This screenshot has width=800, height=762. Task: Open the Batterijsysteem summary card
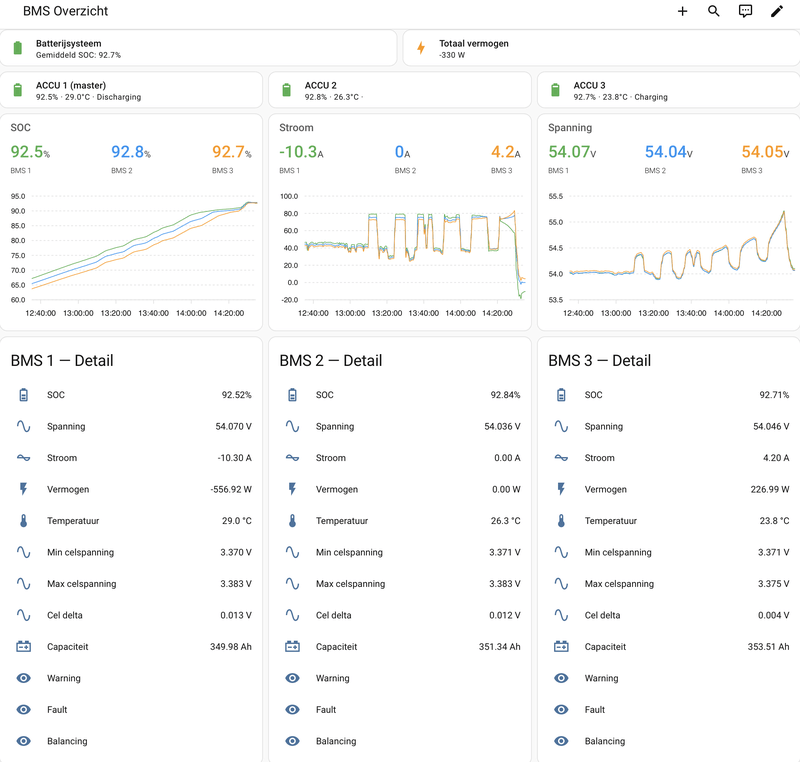click(198, 48)
